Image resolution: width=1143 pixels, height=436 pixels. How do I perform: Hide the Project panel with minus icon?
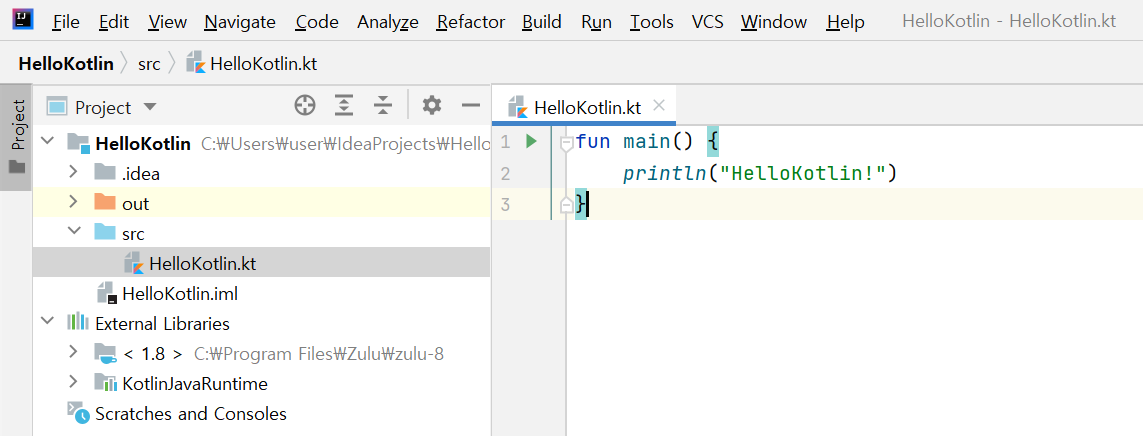click(x=471, y=106)
